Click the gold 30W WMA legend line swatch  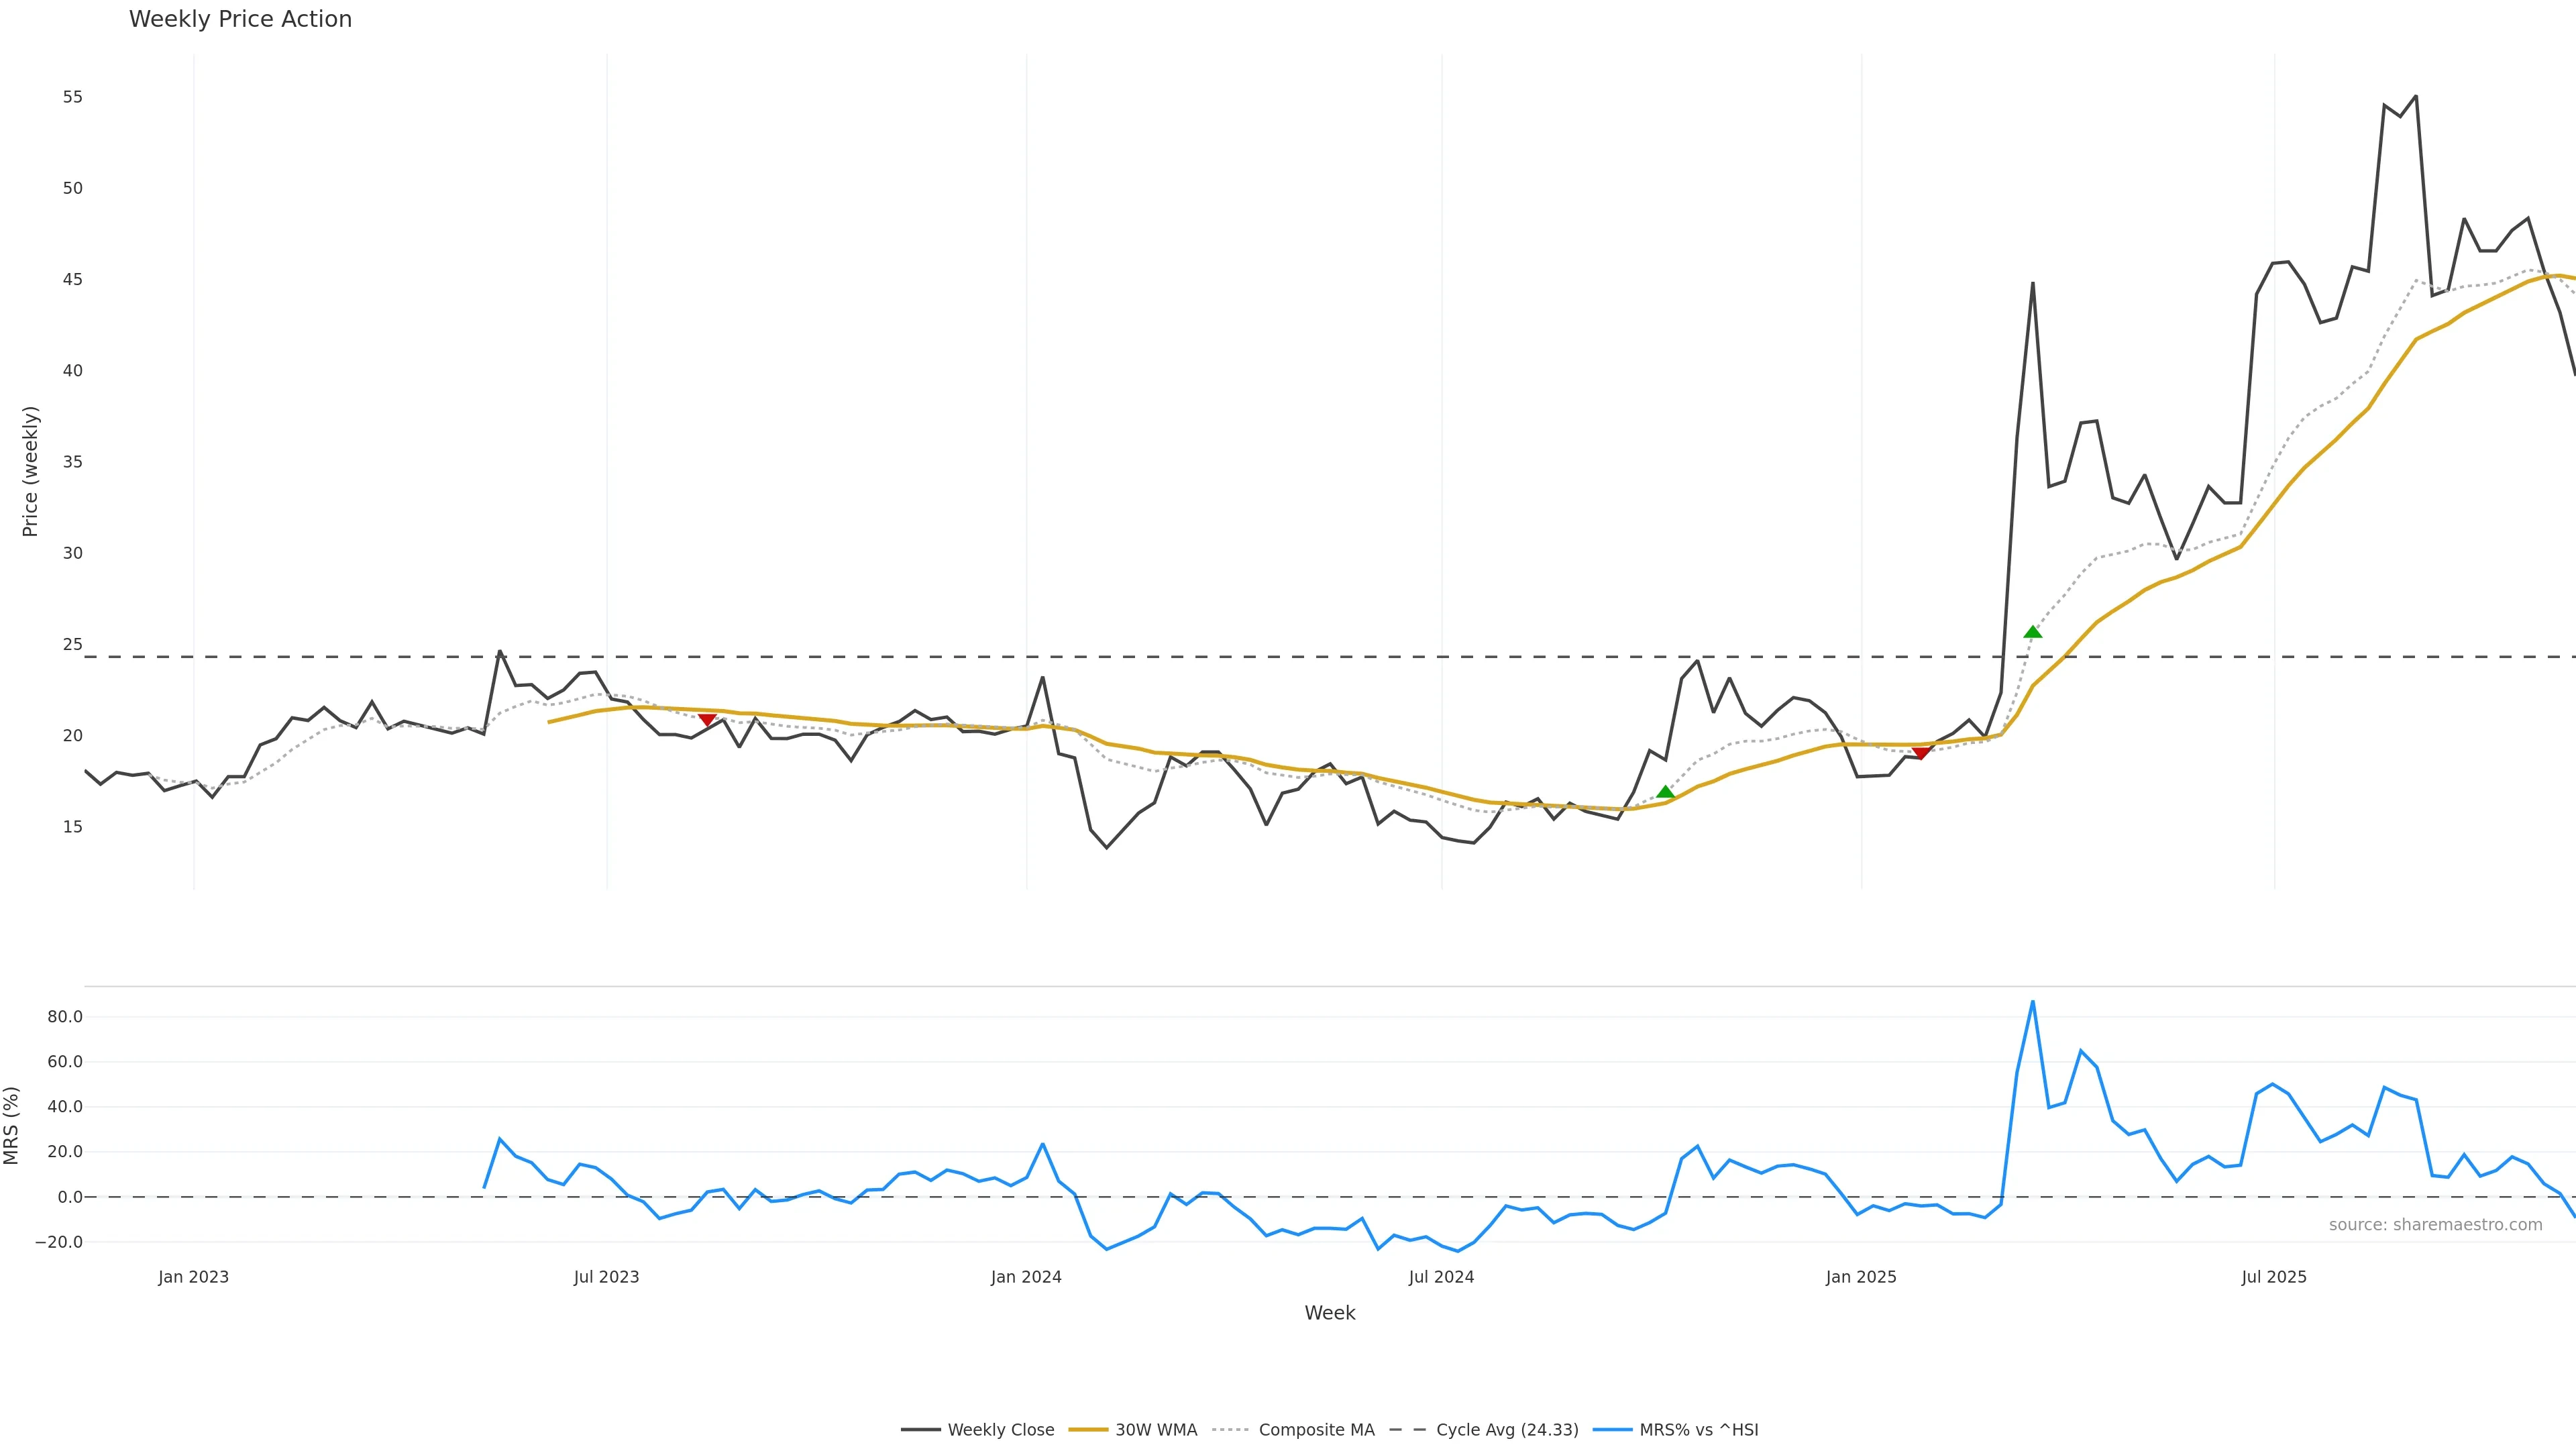click(x=1088, y=1430)
